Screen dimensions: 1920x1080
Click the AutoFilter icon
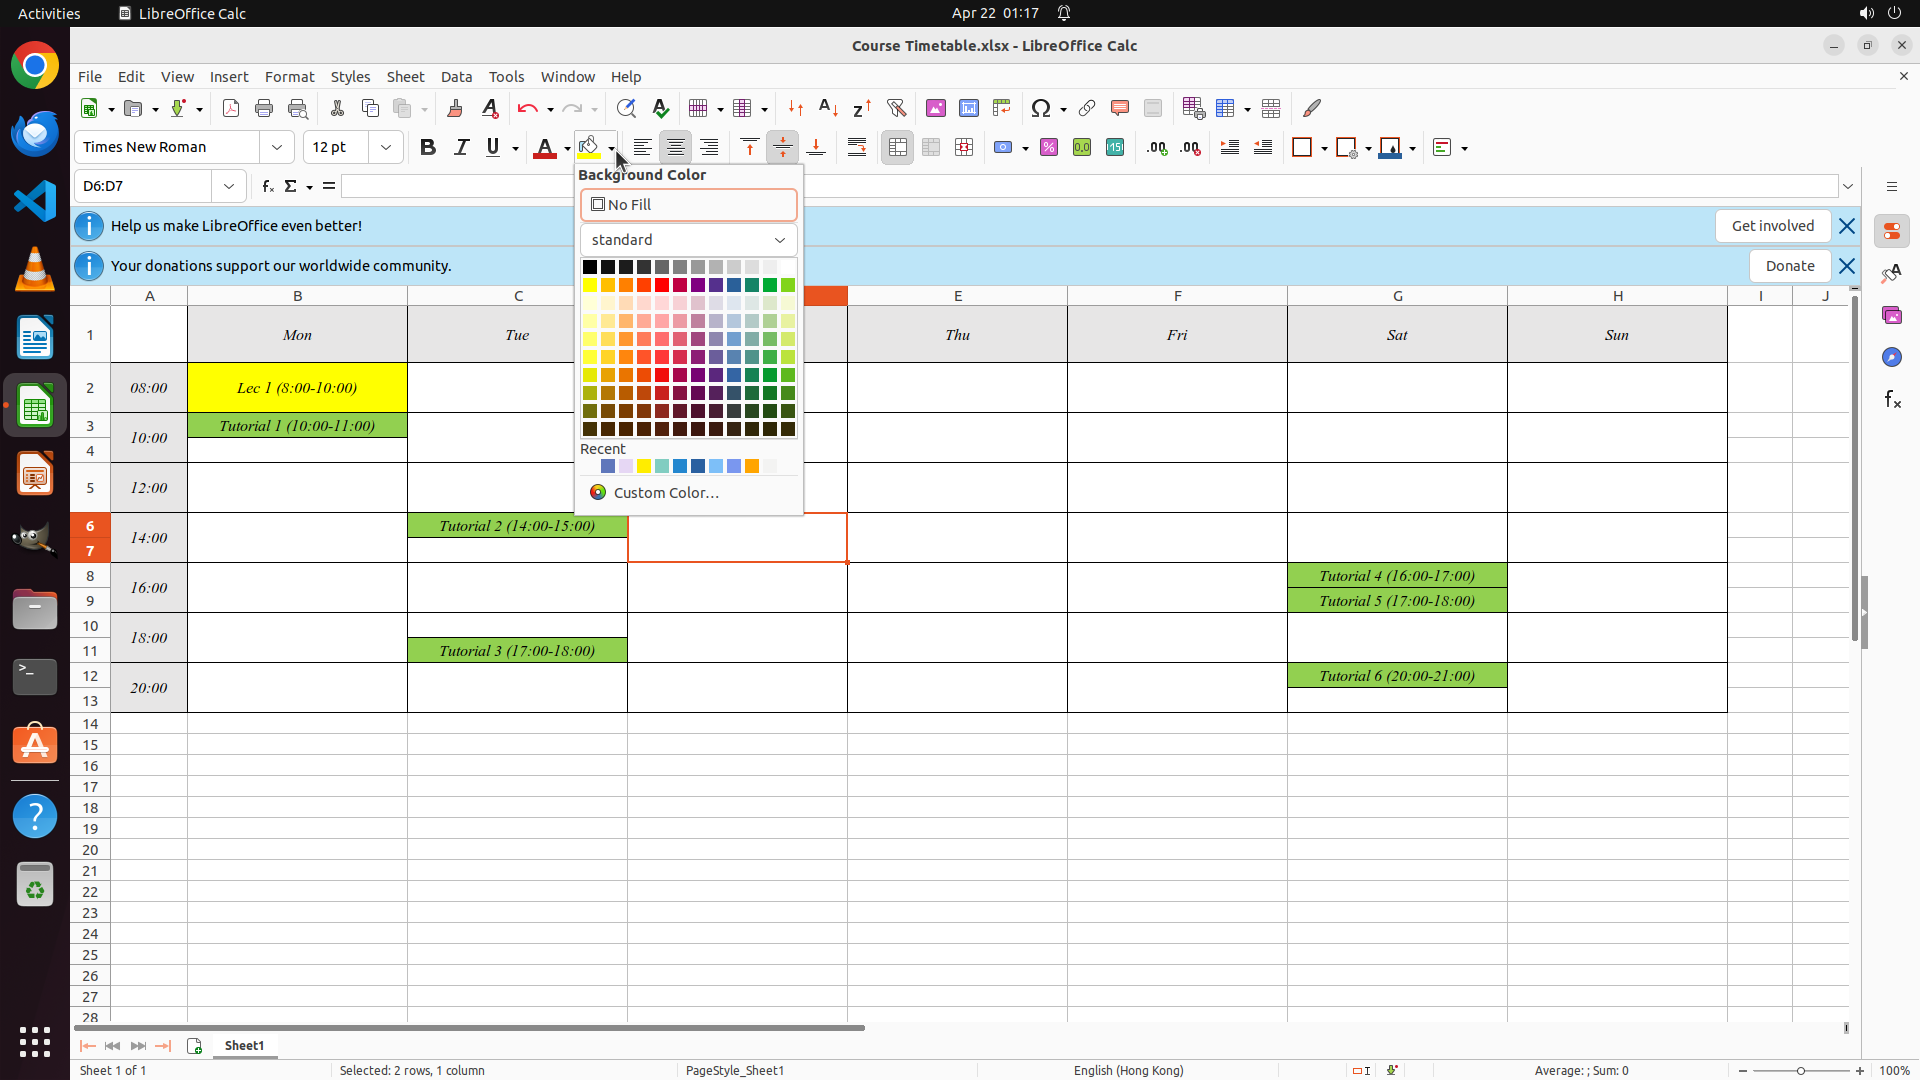click(896, 108)
